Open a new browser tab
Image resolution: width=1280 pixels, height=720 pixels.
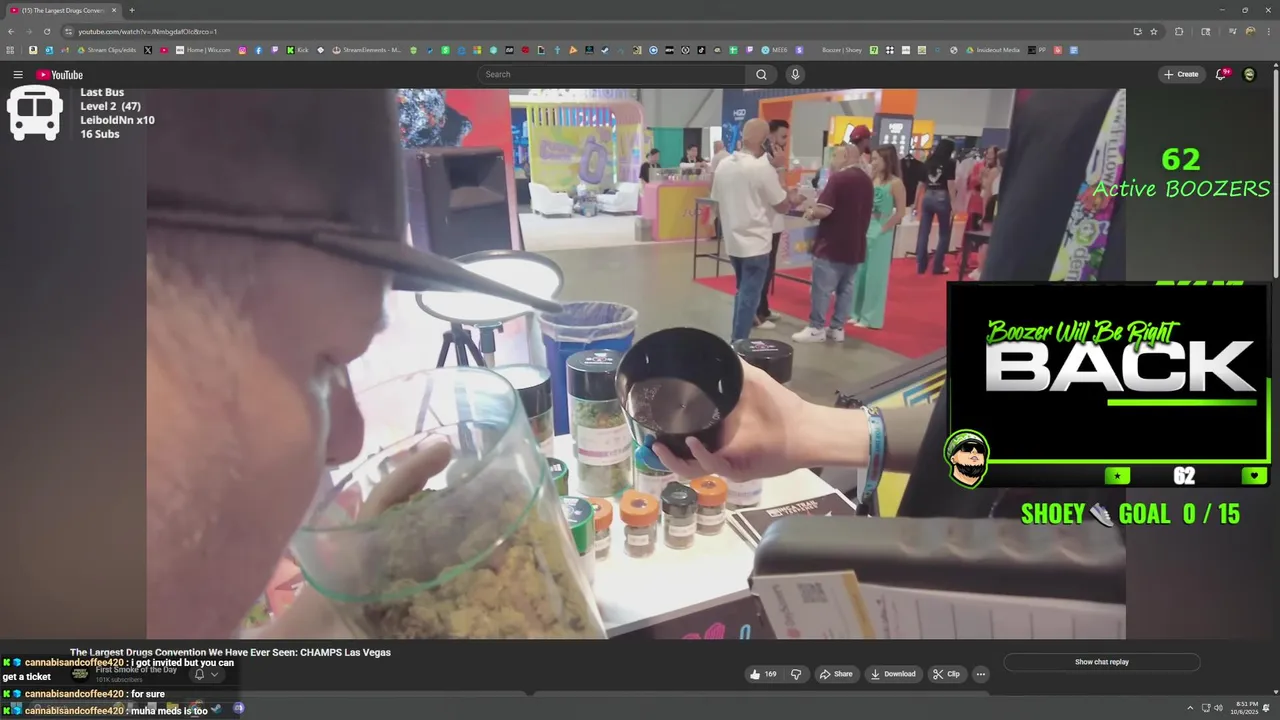[x=132, y=10]
